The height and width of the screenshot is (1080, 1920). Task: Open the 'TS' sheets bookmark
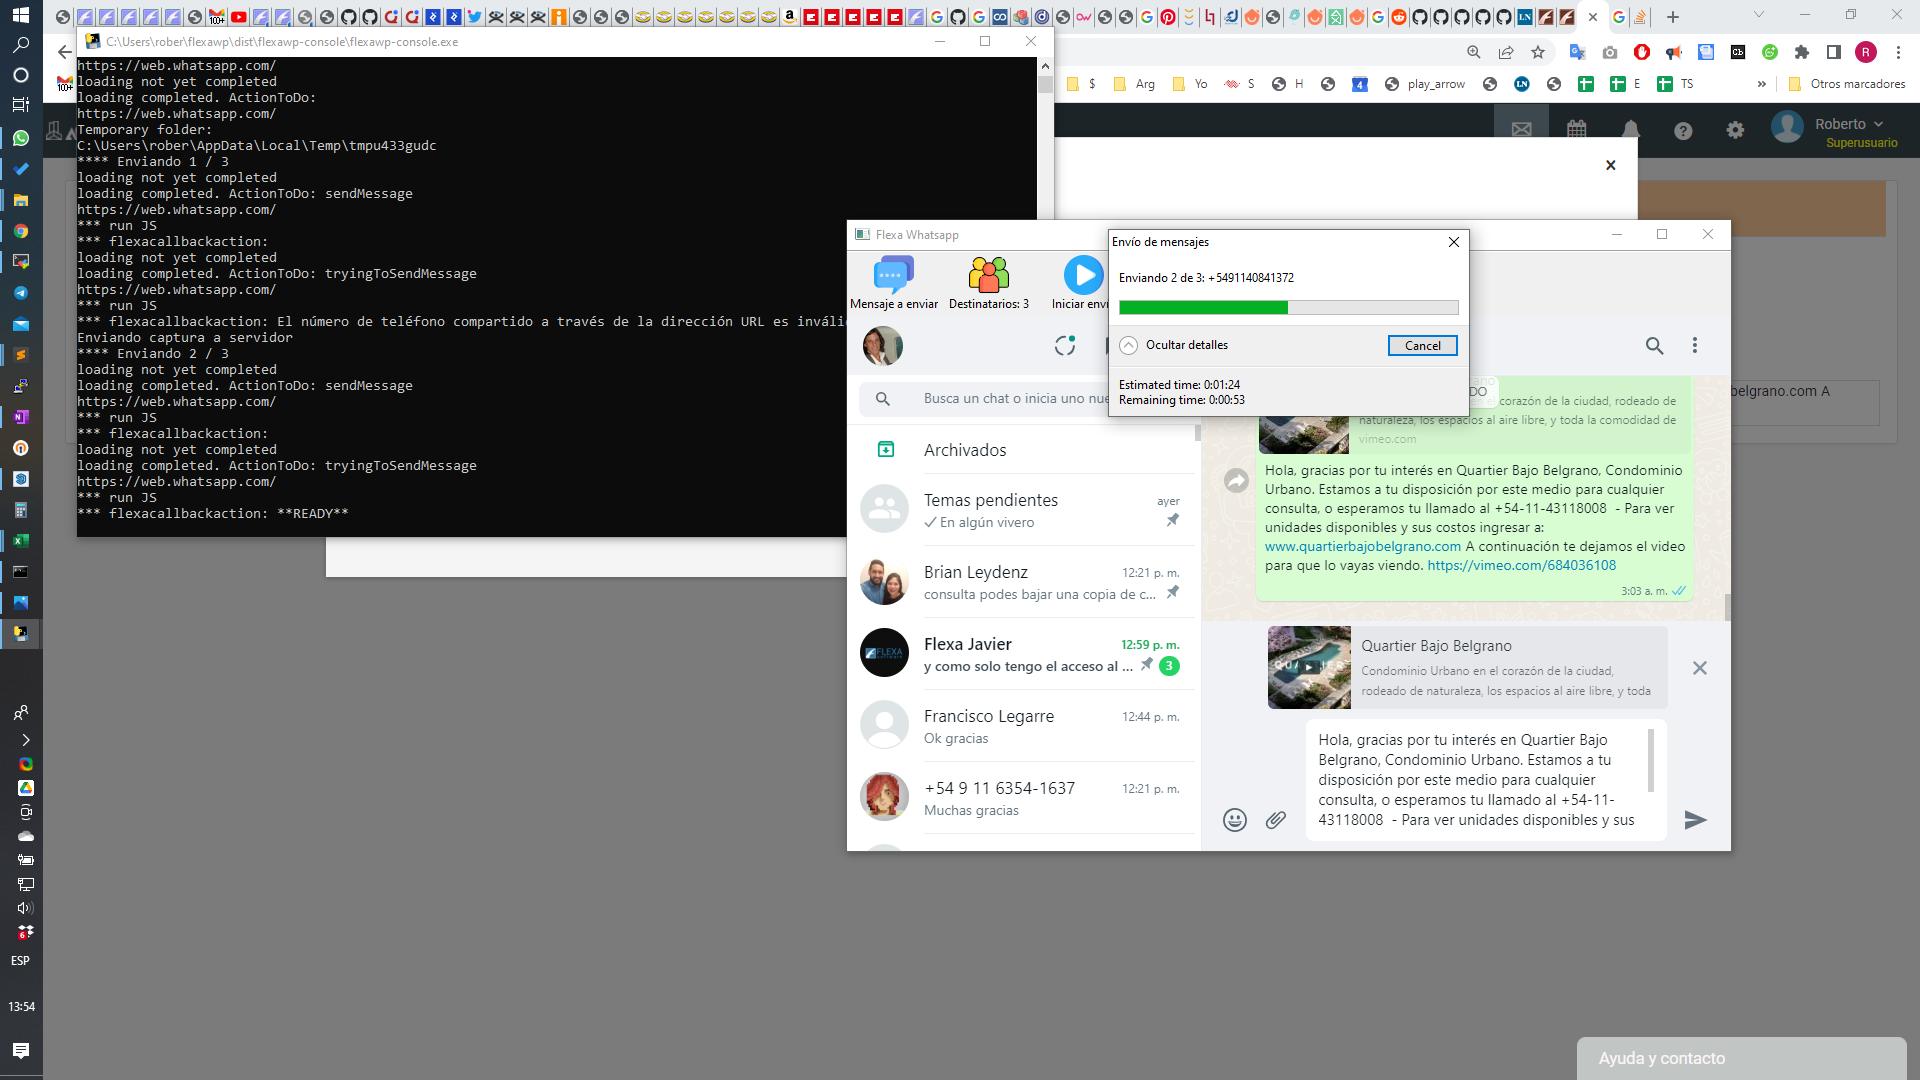coord(1675,84)
